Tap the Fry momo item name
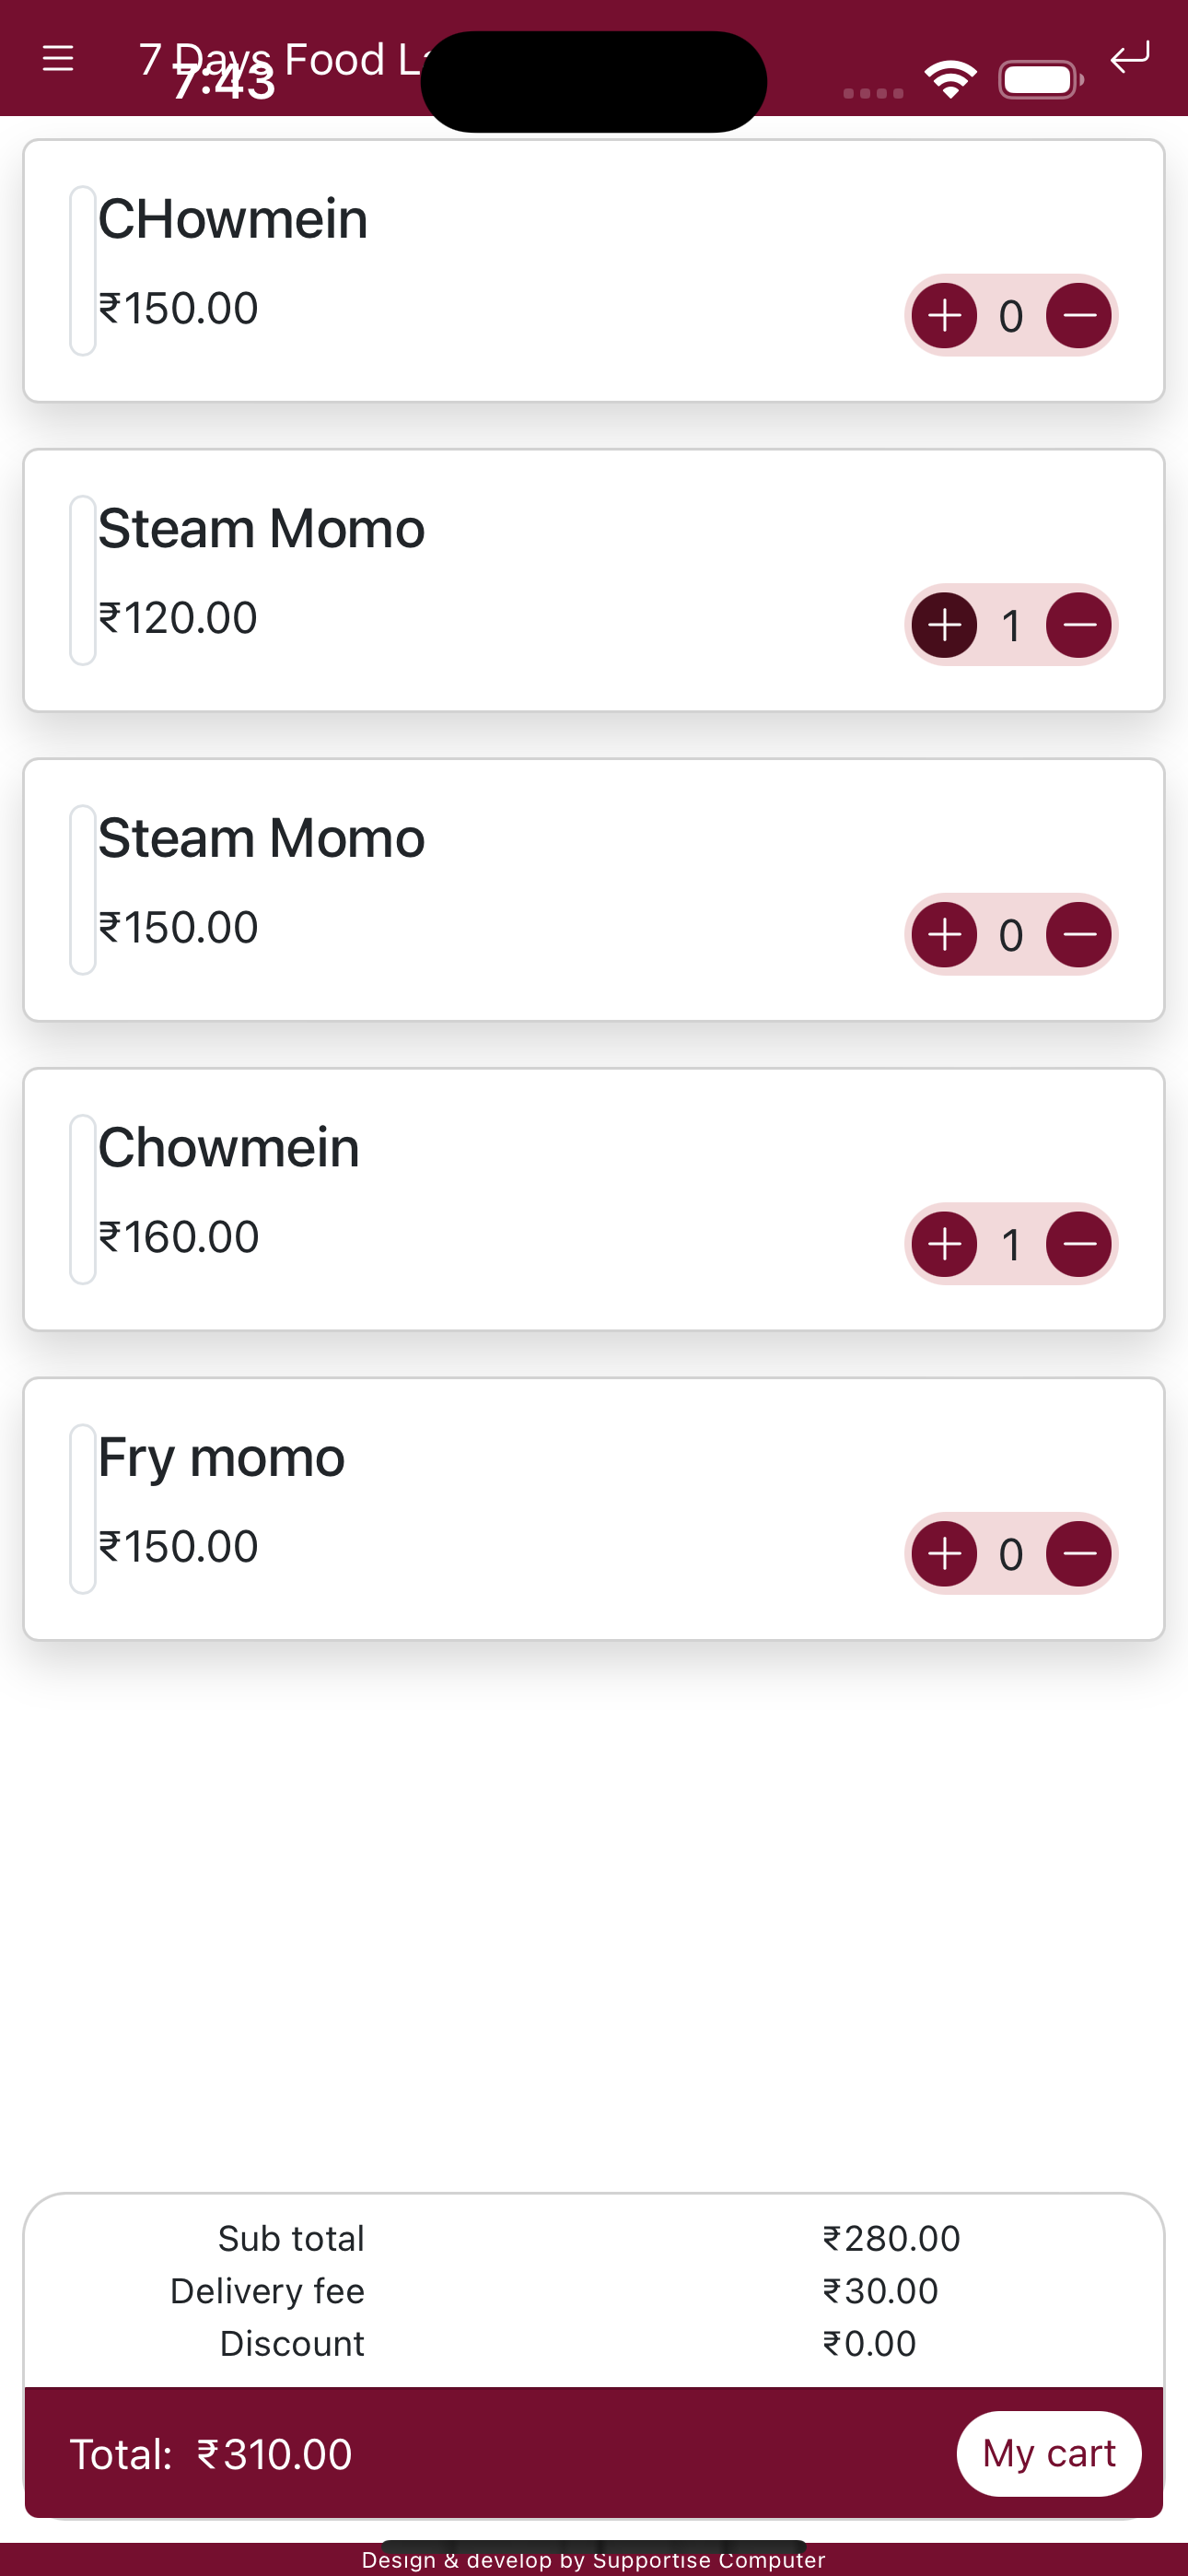 click(221, 1457)
